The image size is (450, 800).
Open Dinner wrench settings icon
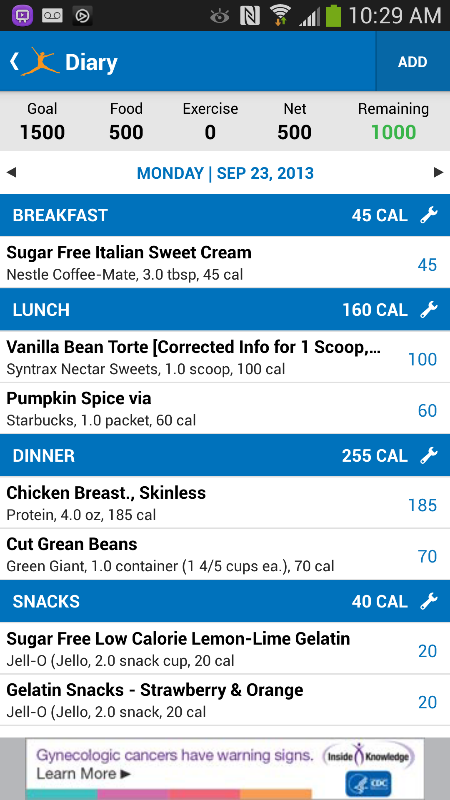coord(429,456)
